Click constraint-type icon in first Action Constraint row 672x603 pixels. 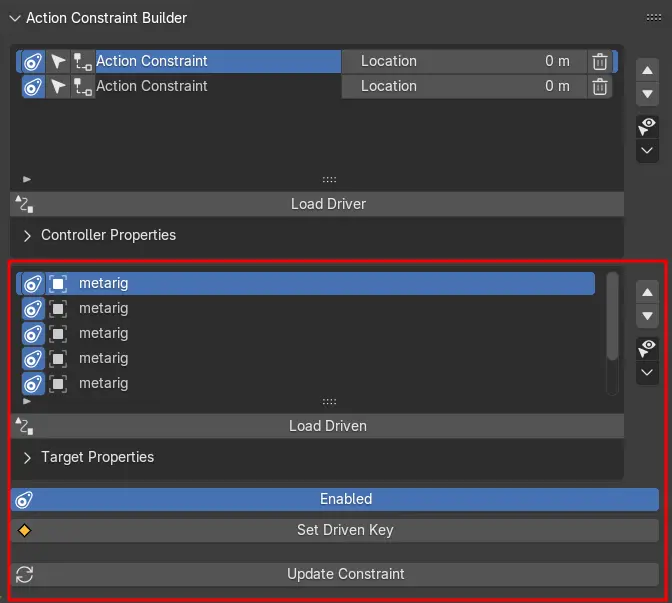(x=83, y=61)
